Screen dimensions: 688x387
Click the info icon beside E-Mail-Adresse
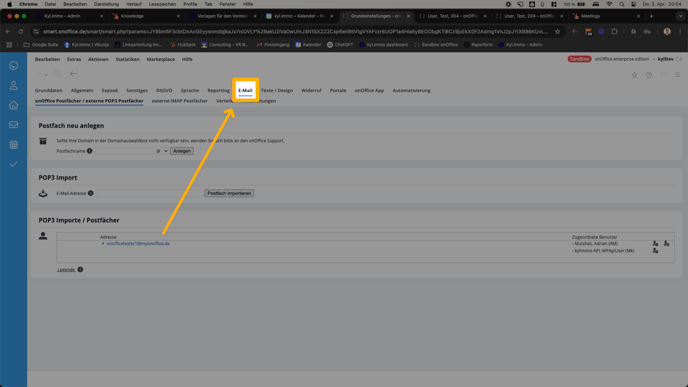91,193
